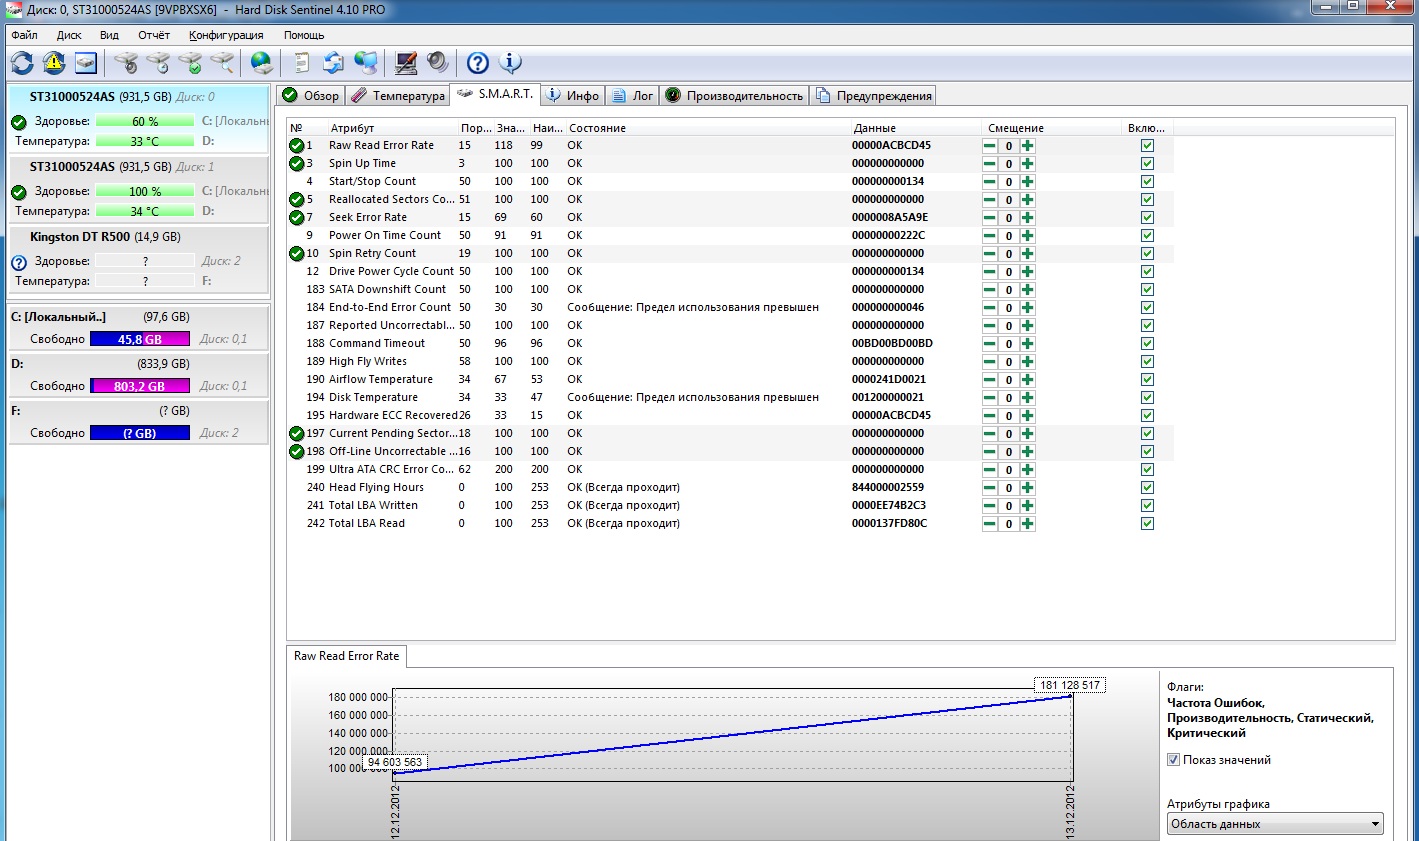Image resolution: width=1419 pixels, height=841 pixels.
Task: Select the Command Timeout attribute row
Action: point(730,344)
